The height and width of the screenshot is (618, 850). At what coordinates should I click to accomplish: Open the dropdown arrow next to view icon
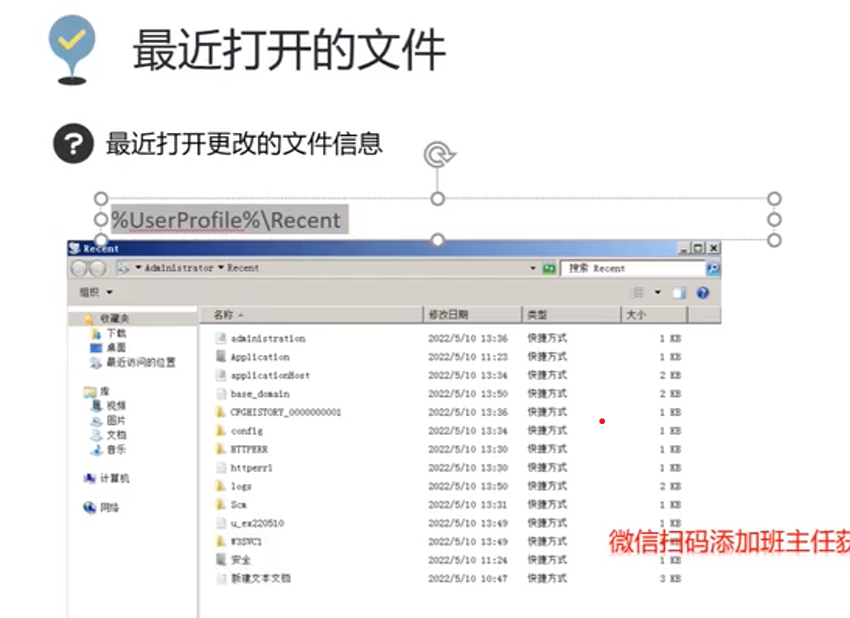(x=658, y=293)
